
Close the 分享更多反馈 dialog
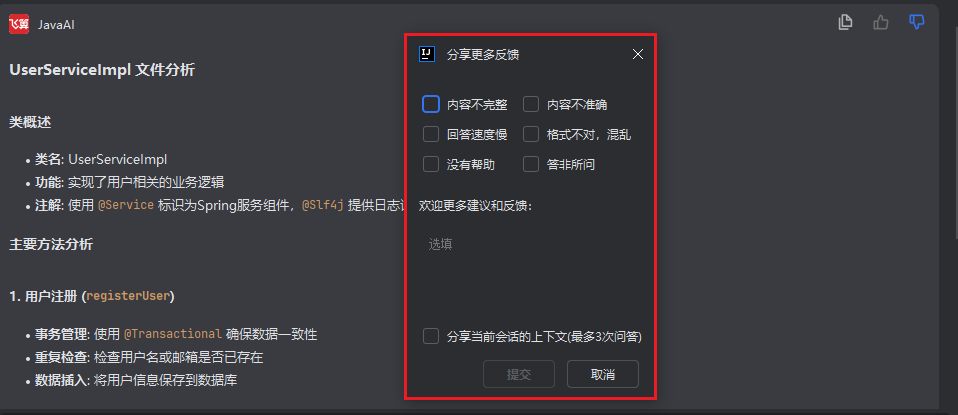[638, 54]
